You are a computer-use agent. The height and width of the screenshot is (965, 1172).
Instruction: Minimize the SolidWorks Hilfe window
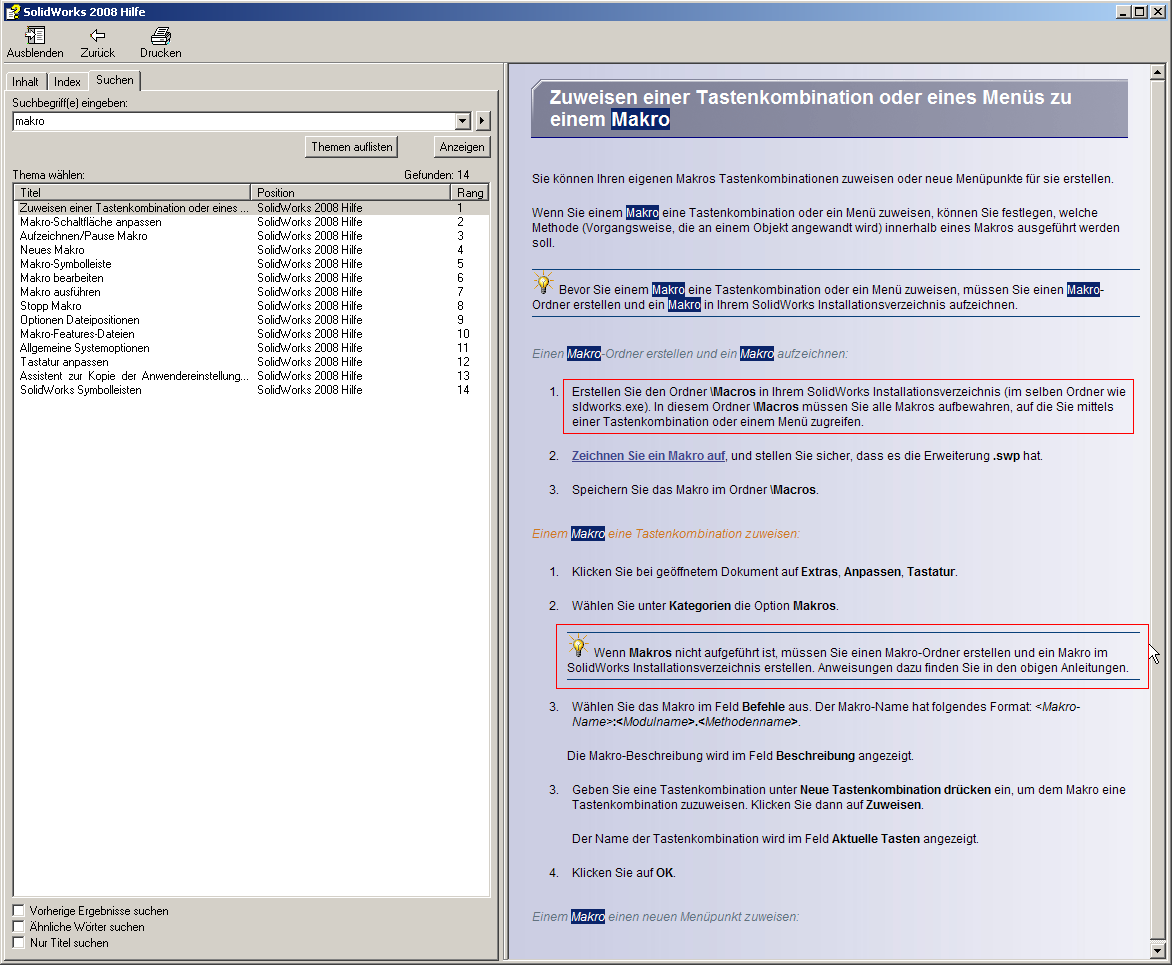point(1123,11)
